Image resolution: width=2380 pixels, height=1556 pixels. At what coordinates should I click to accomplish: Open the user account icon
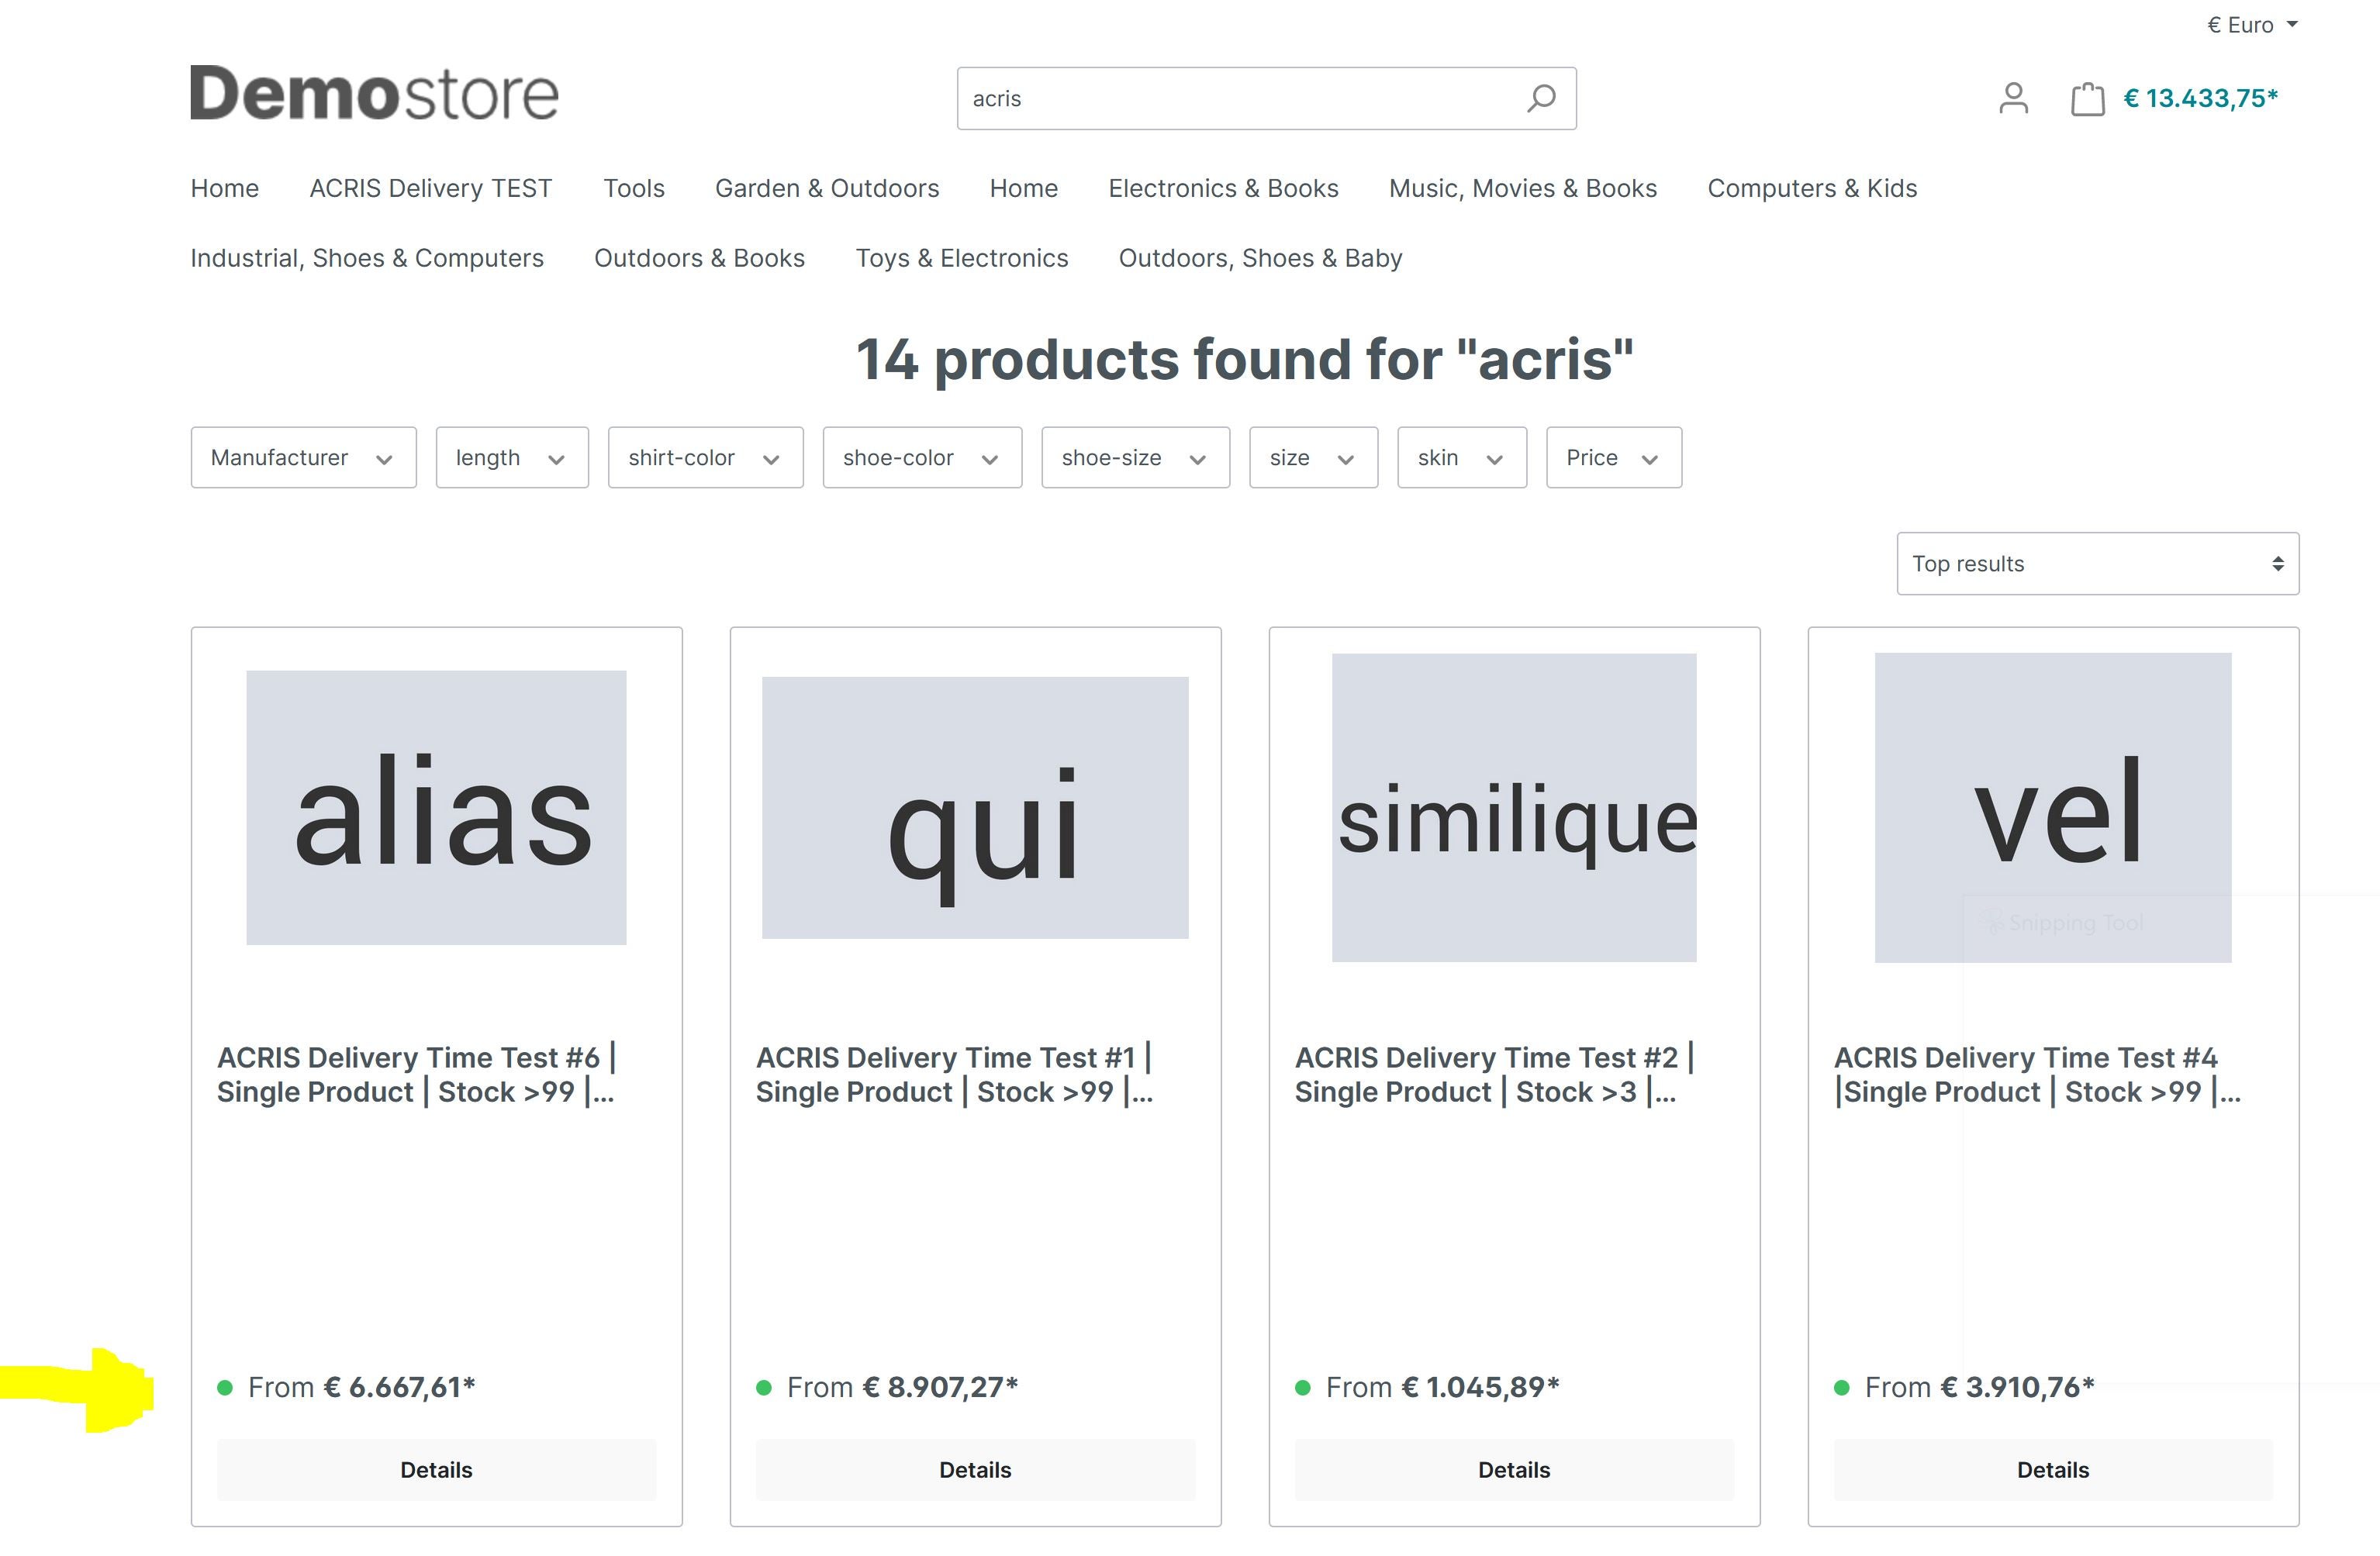(2013, 98)
